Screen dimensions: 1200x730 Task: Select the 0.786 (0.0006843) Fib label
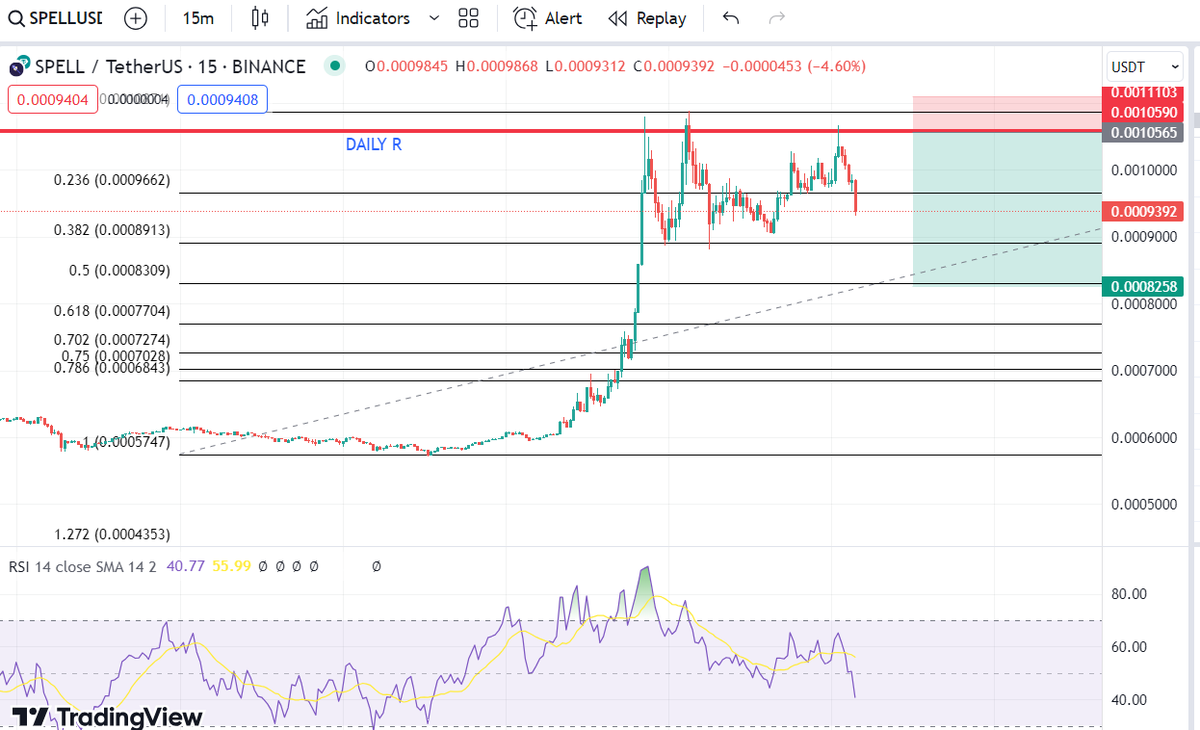click(112, 369)
